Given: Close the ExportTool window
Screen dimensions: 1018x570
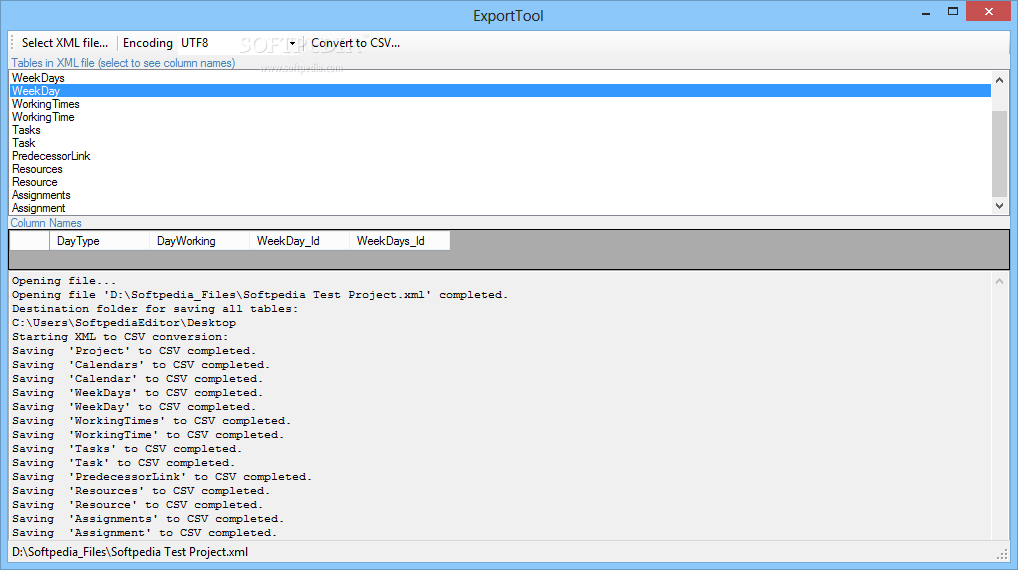Looking at the screenshot, I should coord(988,12).
